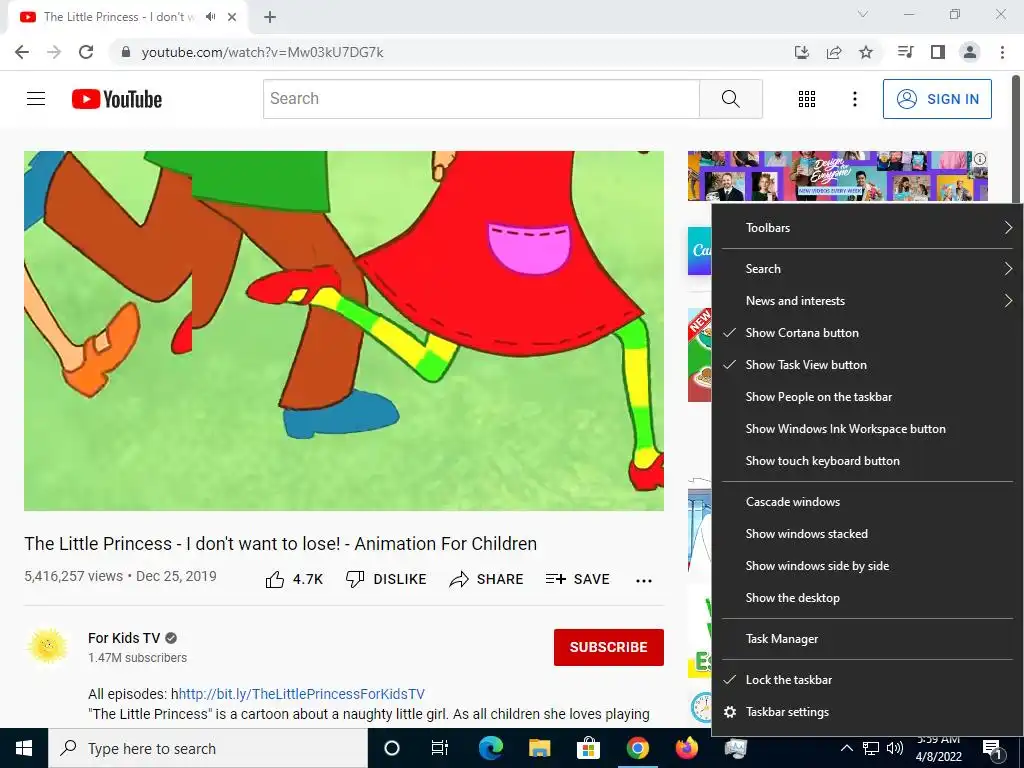Click the address bar URL
This screenshot has height=768, width=1024.
[263, 52]
